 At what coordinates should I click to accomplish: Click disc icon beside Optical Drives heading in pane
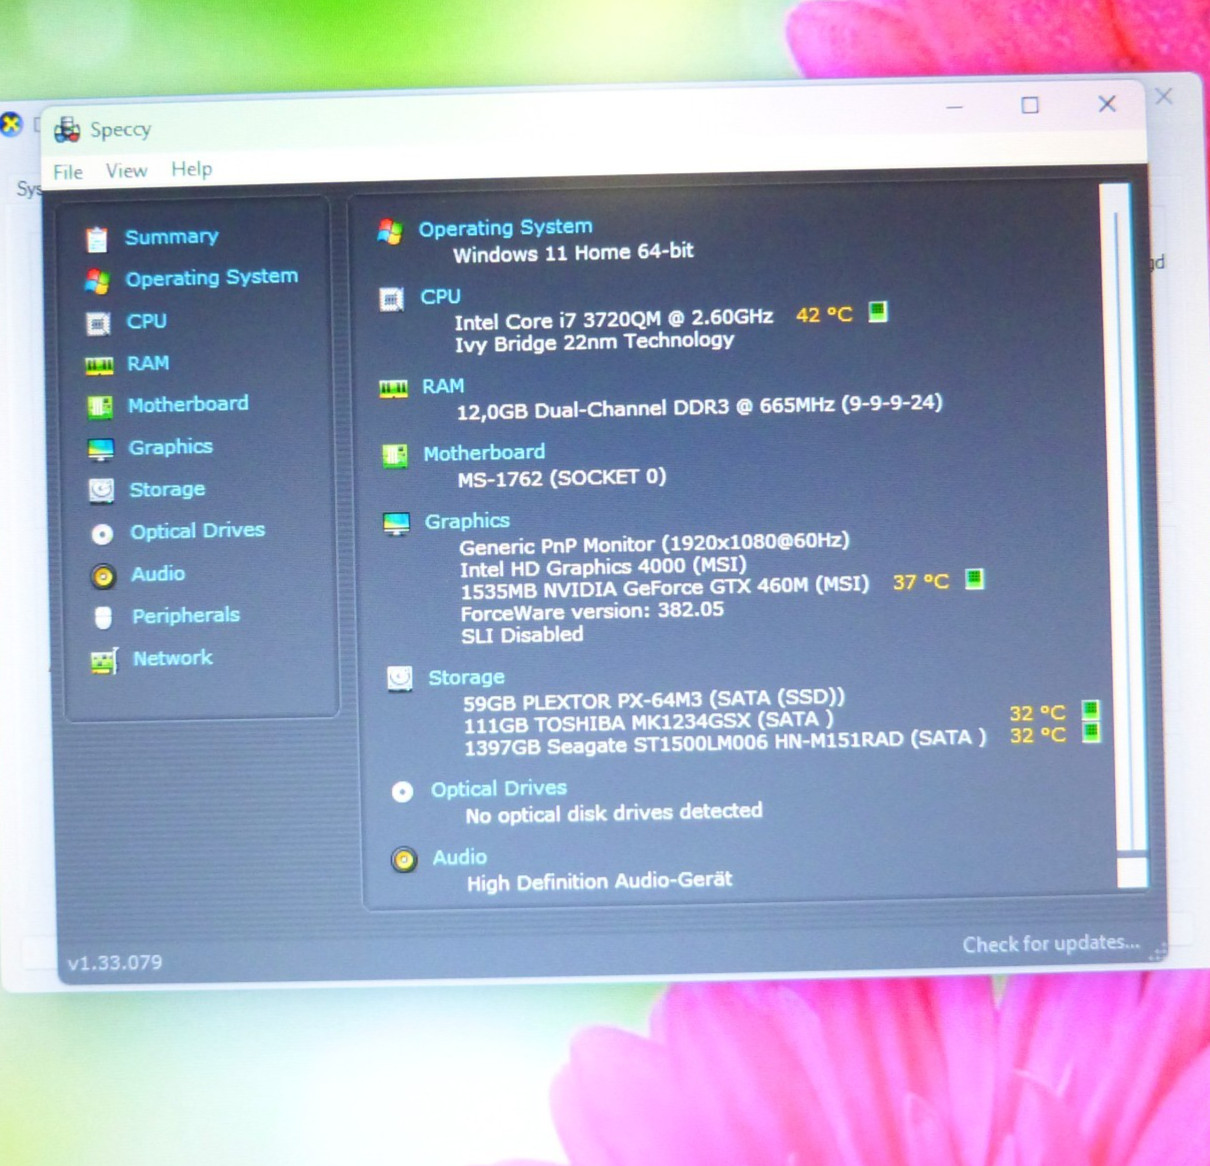pyautogui.click(x=402, y=792)
